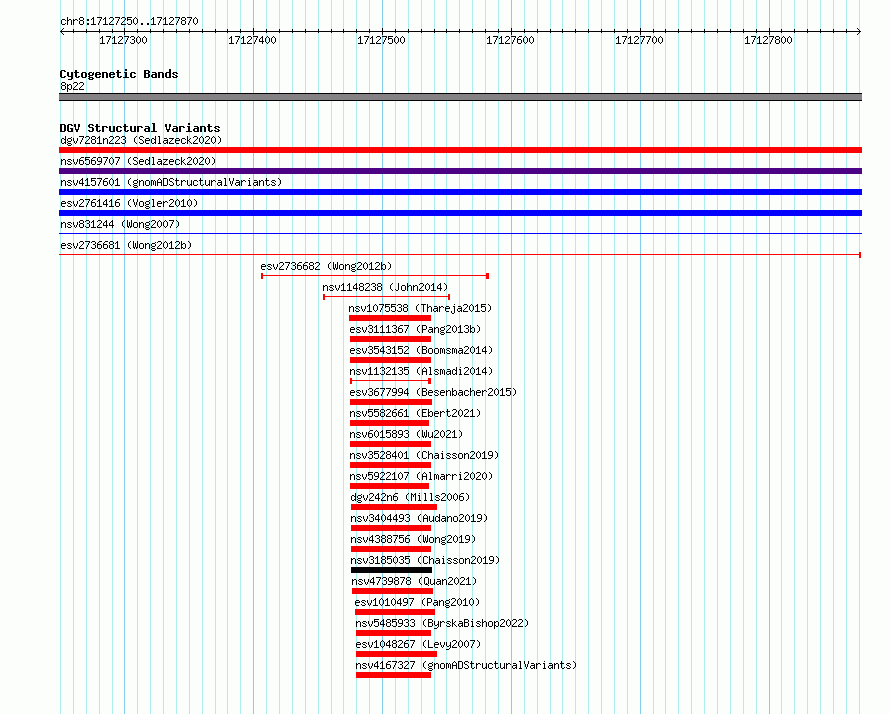Open esv1048267 (Levy2007) variant label

click(x=418, y=644)
